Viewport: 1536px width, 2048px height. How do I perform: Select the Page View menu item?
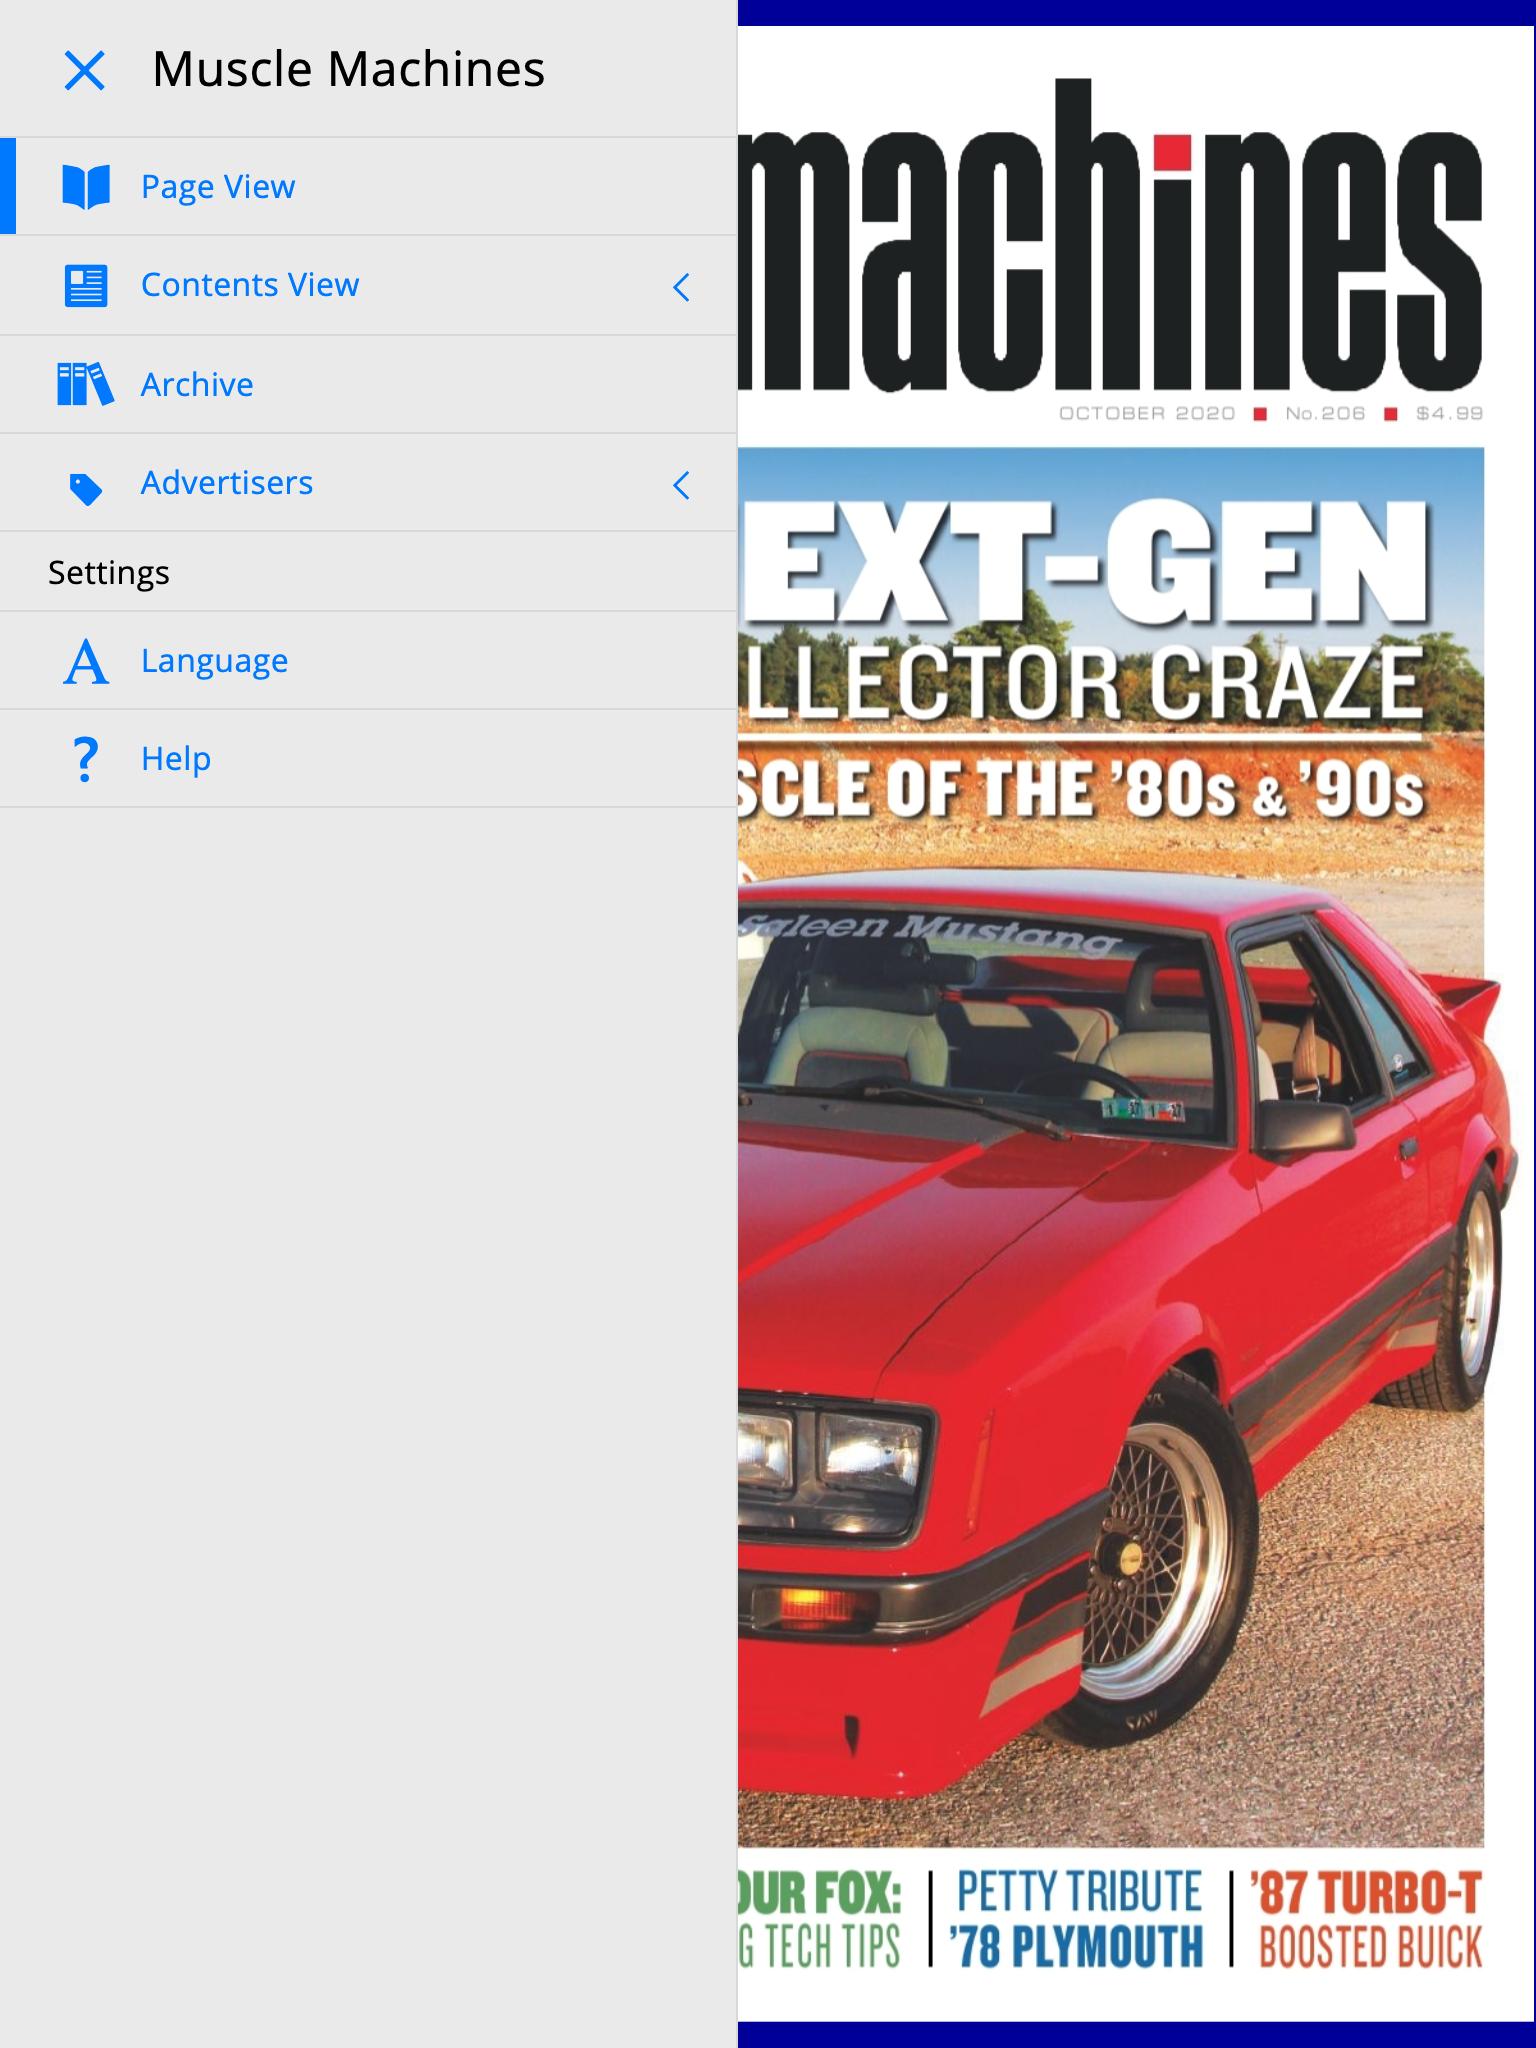pyautogui.click(x=368, y=187)
